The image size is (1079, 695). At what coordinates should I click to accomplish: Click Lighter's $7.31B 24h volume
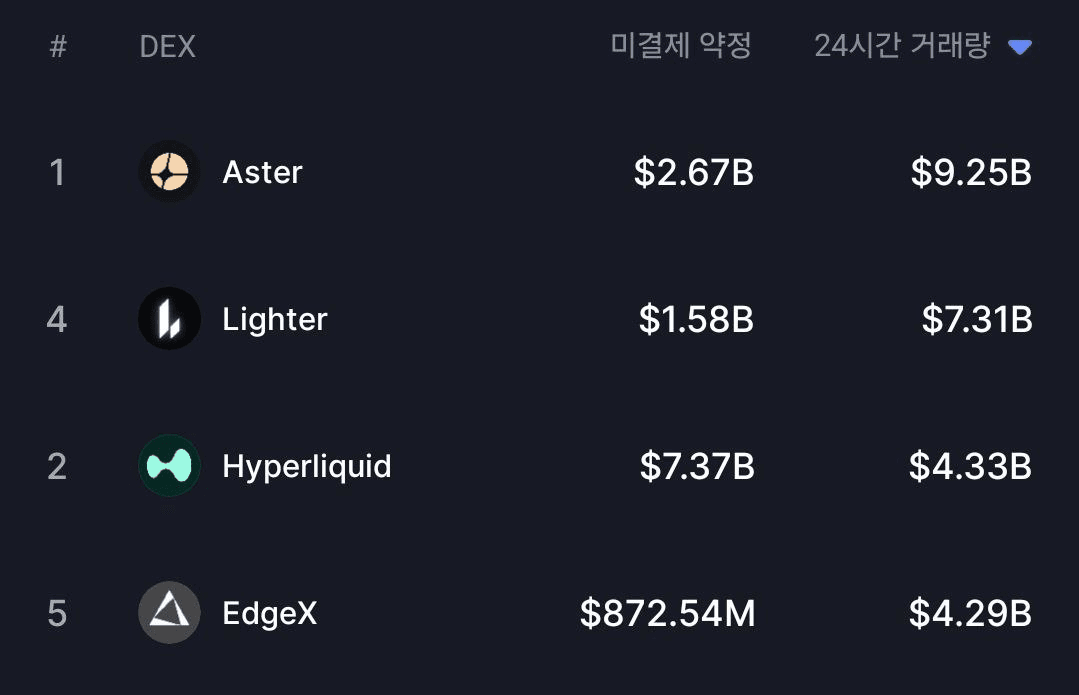976,319
